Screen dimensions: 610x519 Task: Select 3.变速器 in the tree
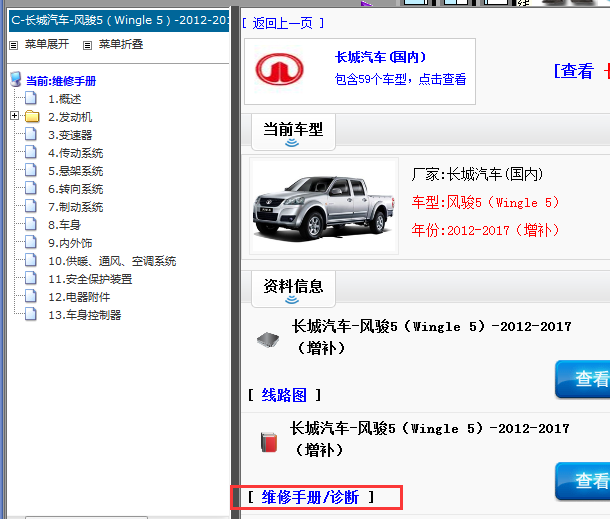click(70, 135)
